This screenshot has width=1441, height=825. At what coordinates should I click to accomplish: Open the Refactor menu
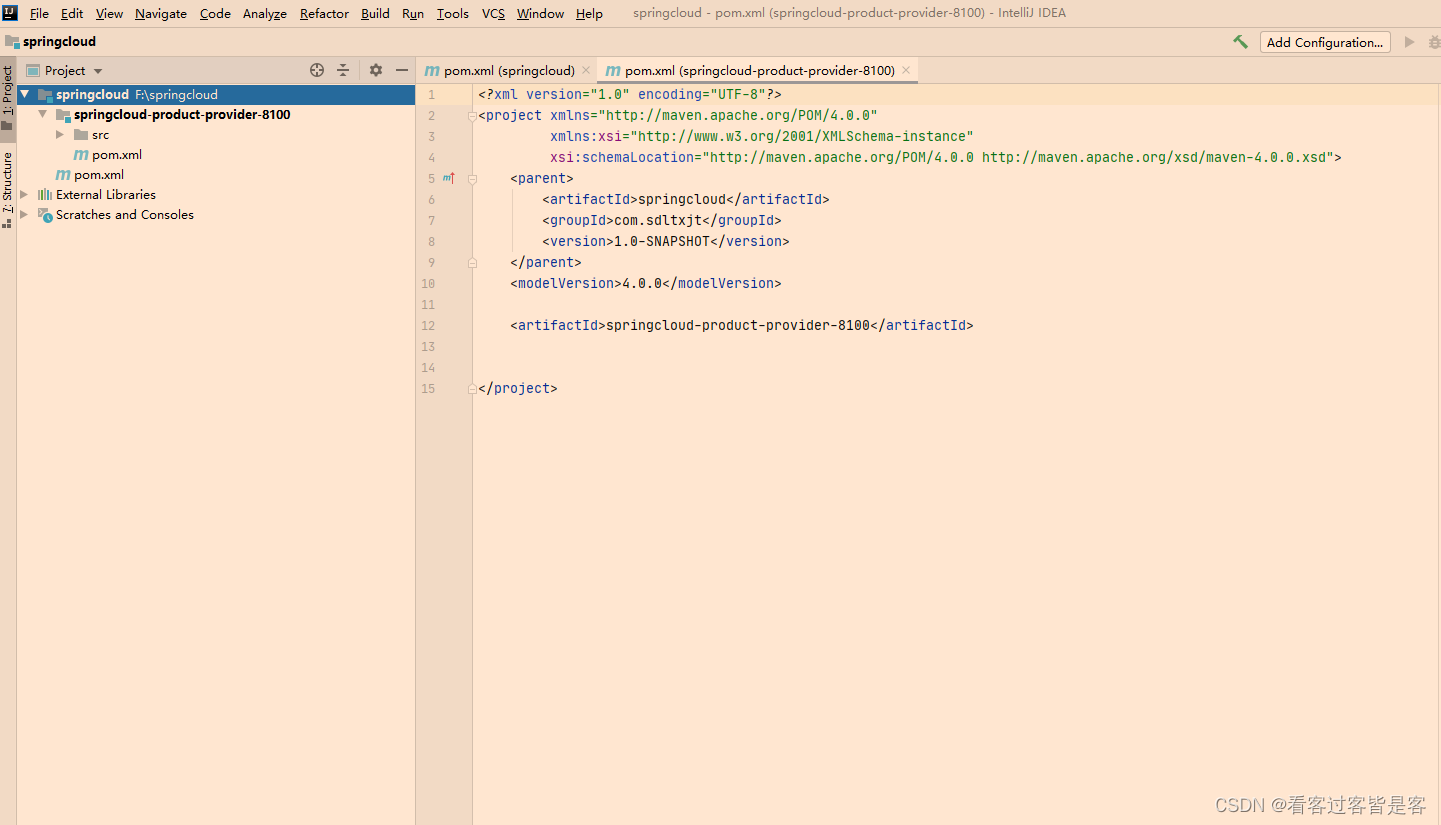pos(324,13)
